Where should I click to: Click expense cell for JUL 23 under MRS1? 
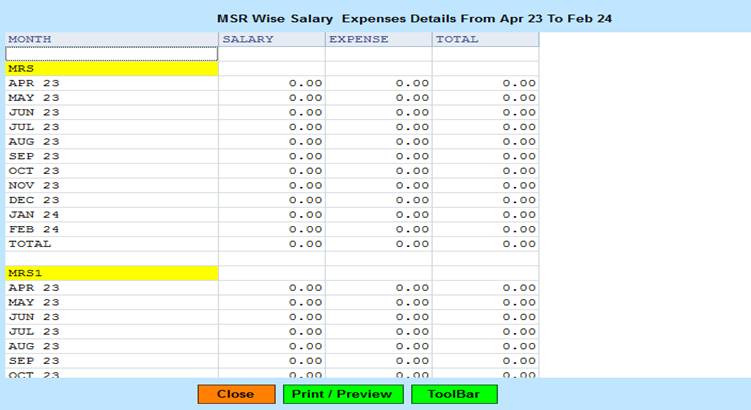(x=378, y=332)
